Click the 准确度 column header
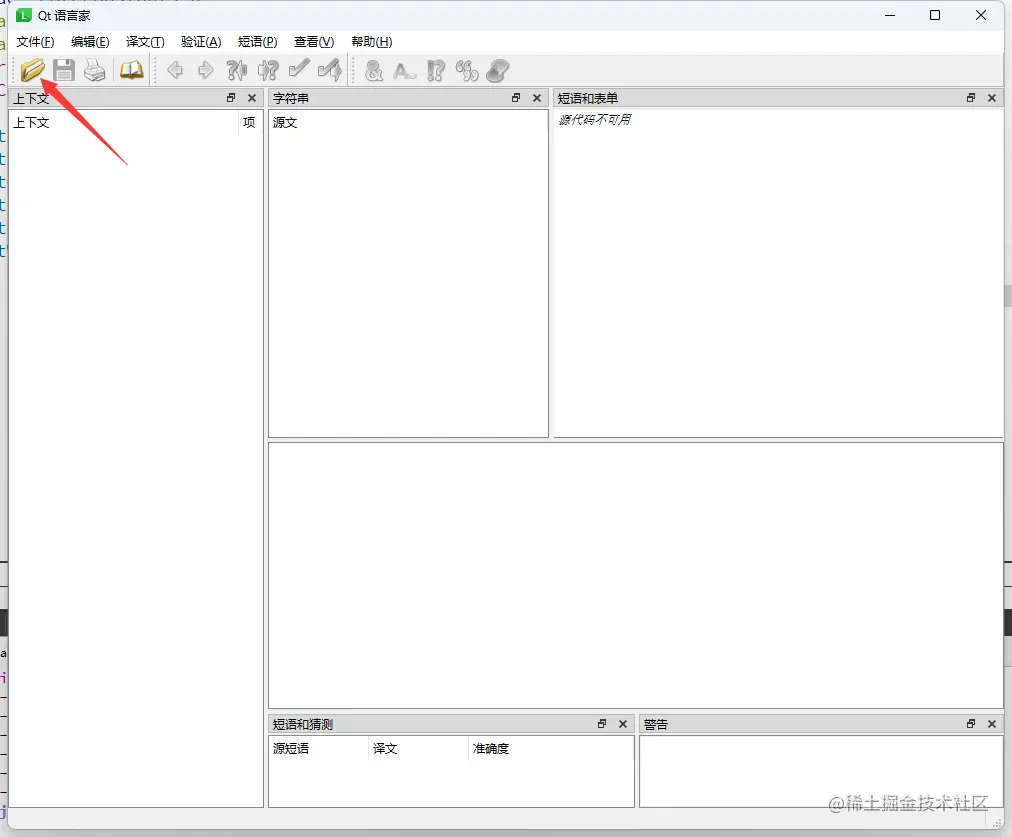 tap(551, 748)
